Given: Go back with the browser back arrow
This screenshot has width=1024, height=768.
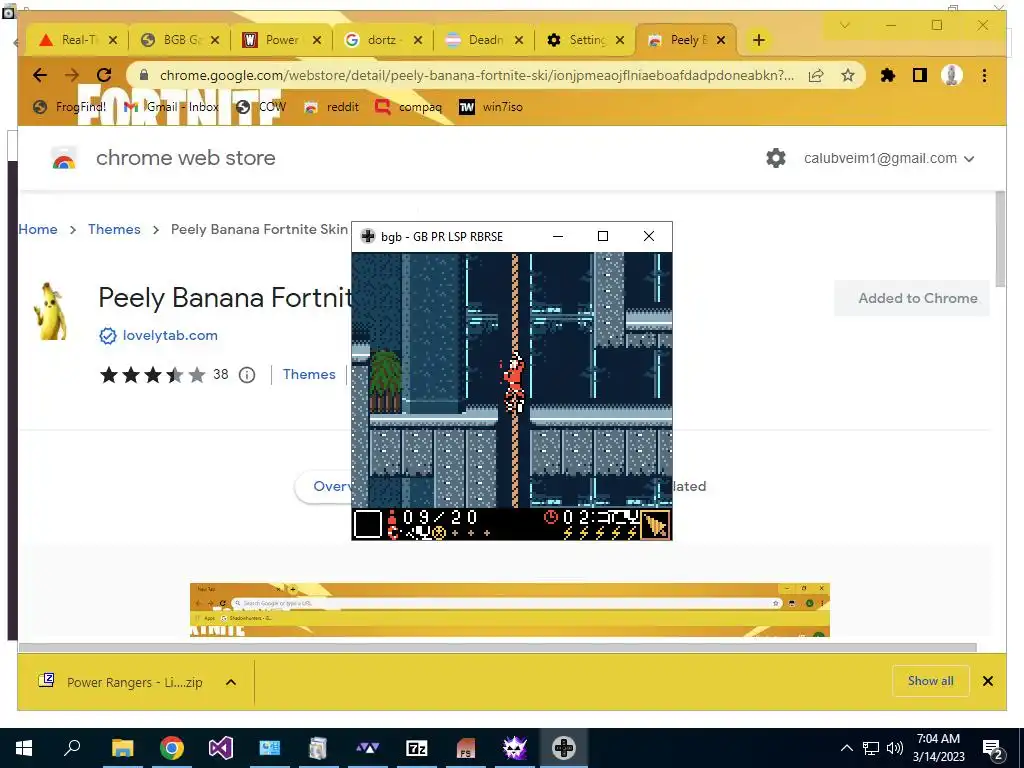Looking at the screenshot, I should (40, 75).
